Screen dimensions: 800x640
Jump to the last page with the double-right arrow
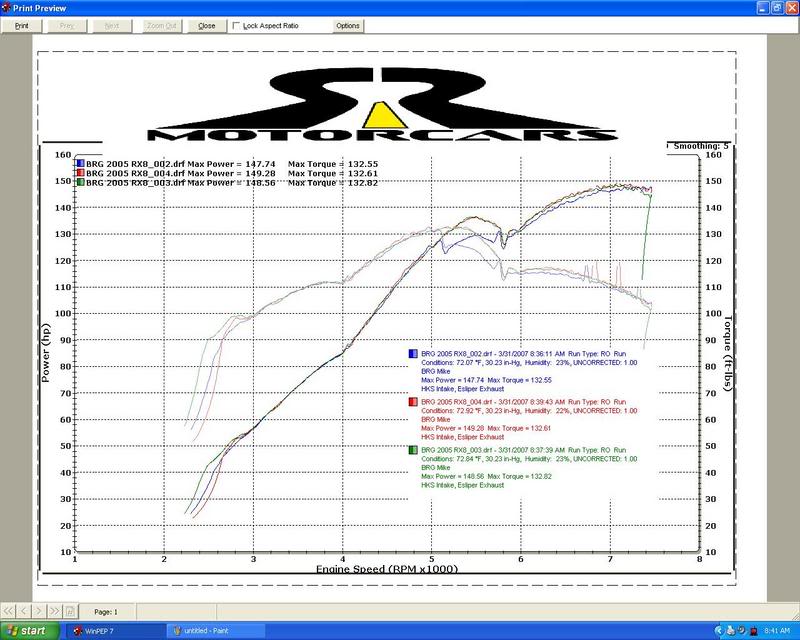pyautogui.click(x=55, y=611)
